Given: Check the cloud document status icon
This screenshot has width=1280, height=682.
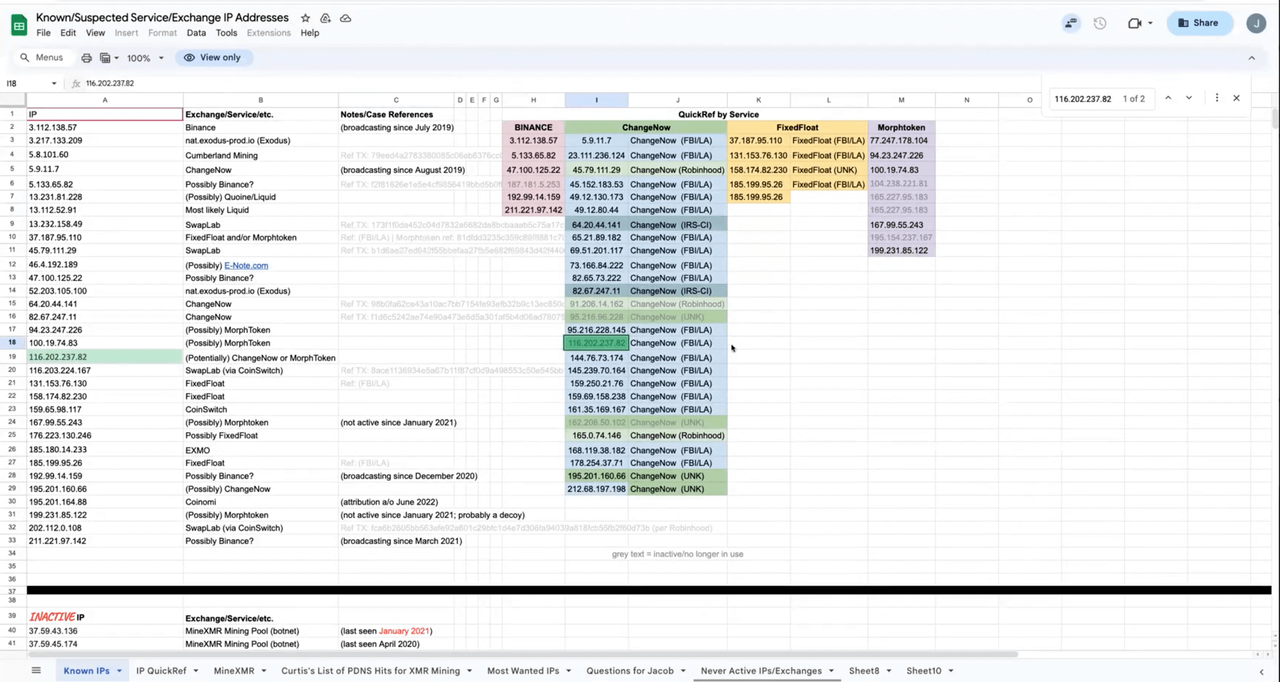Looking at the screenshot, I should point(346,18).
